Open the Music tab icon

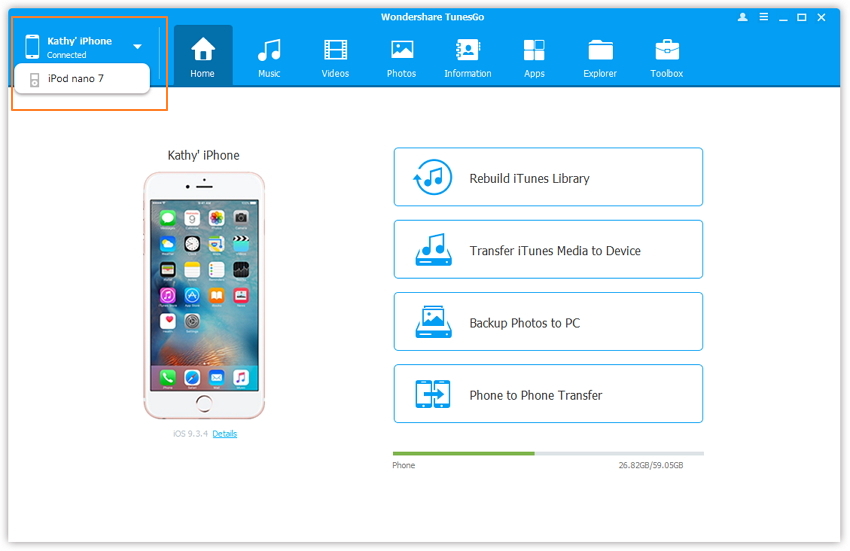(269, 51)
